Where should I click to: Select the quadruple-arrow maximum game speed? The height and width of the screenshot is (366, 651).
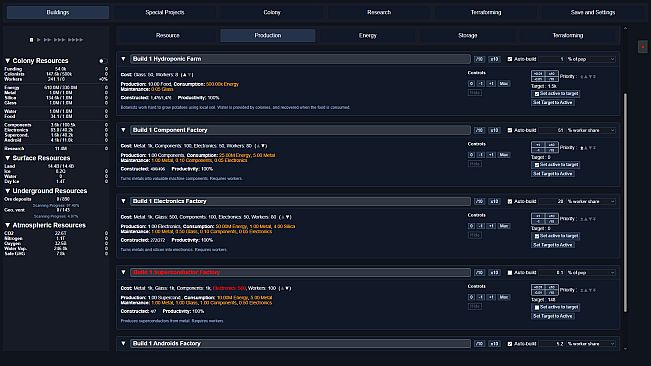click(76, 40)
